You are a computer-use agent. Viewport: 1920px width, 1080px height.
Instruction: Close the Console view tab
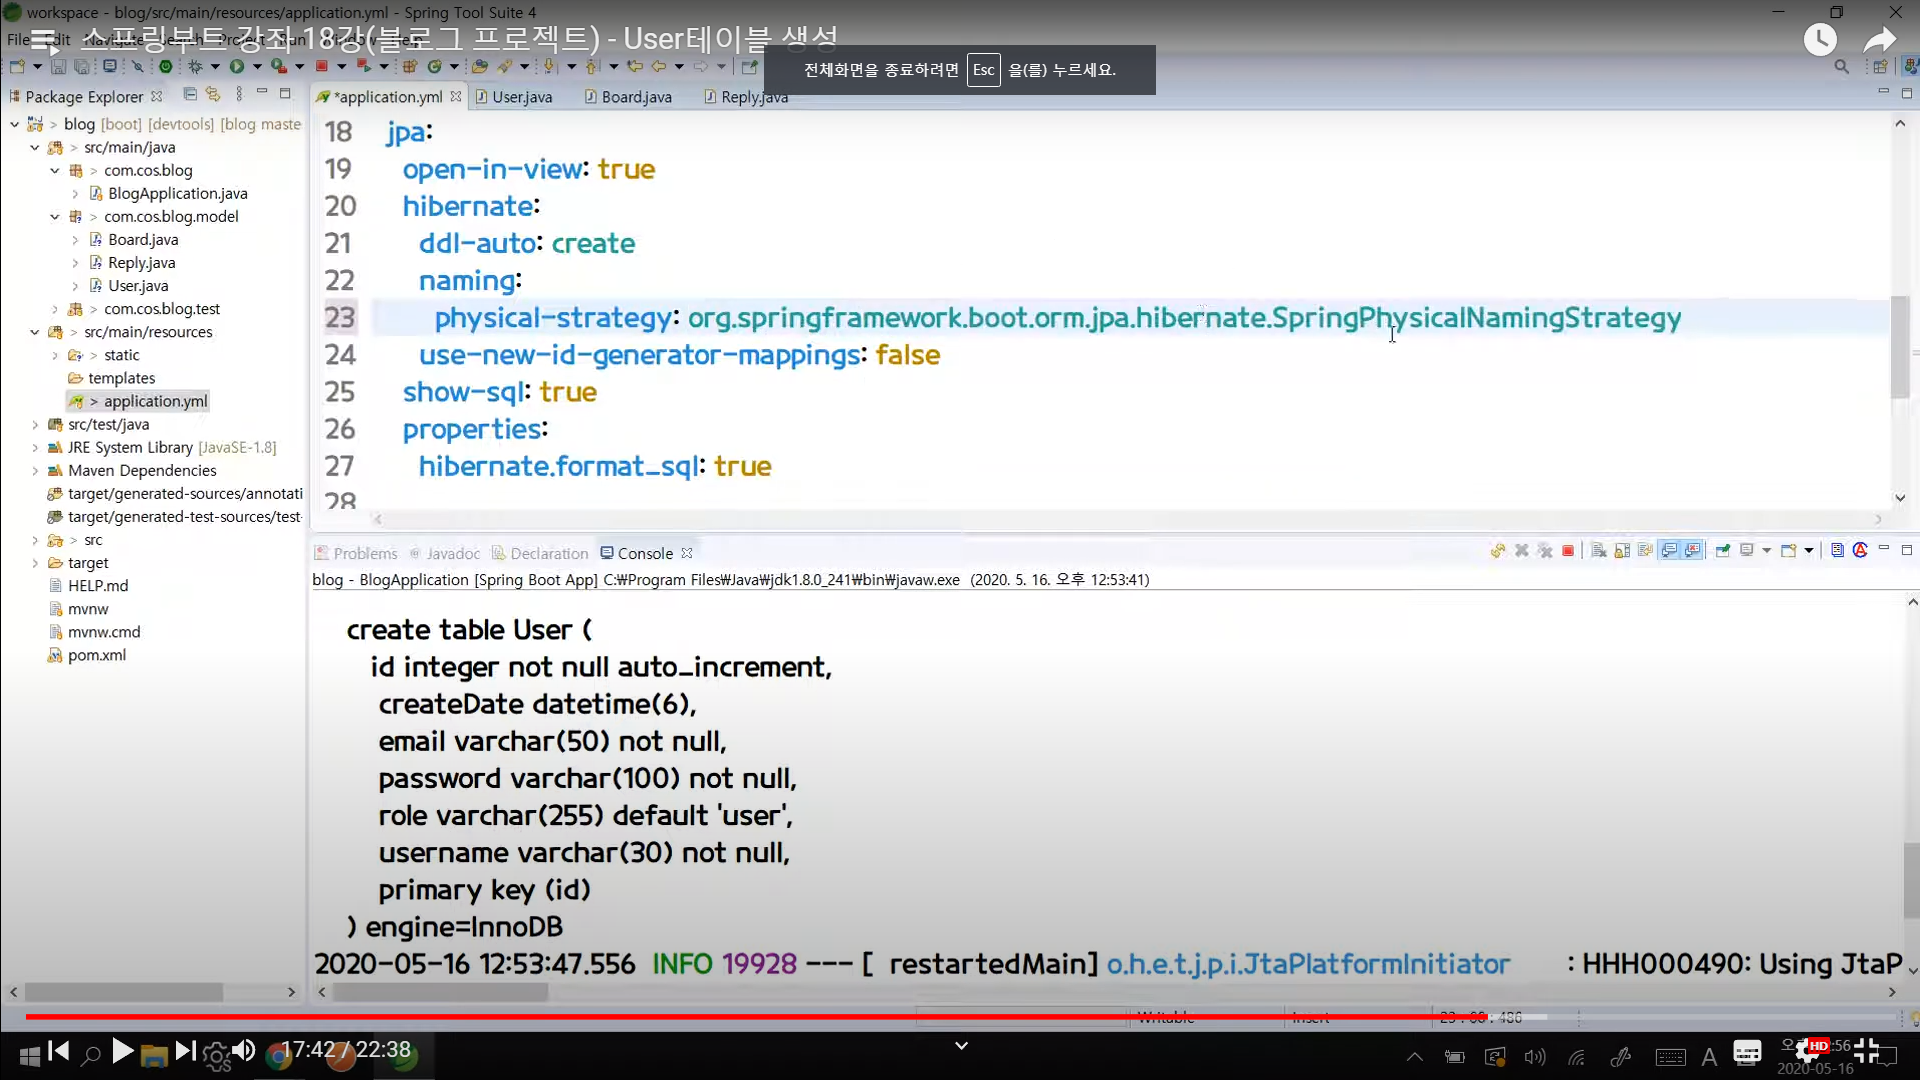click(687, 553)
